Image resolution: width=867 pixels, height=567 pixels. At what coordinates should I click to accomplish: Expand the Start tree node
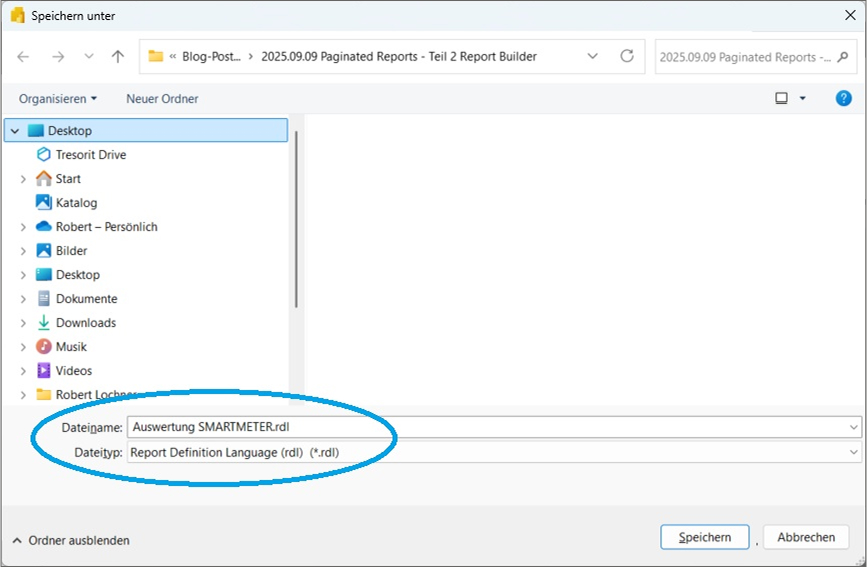(x=23, y=179)
